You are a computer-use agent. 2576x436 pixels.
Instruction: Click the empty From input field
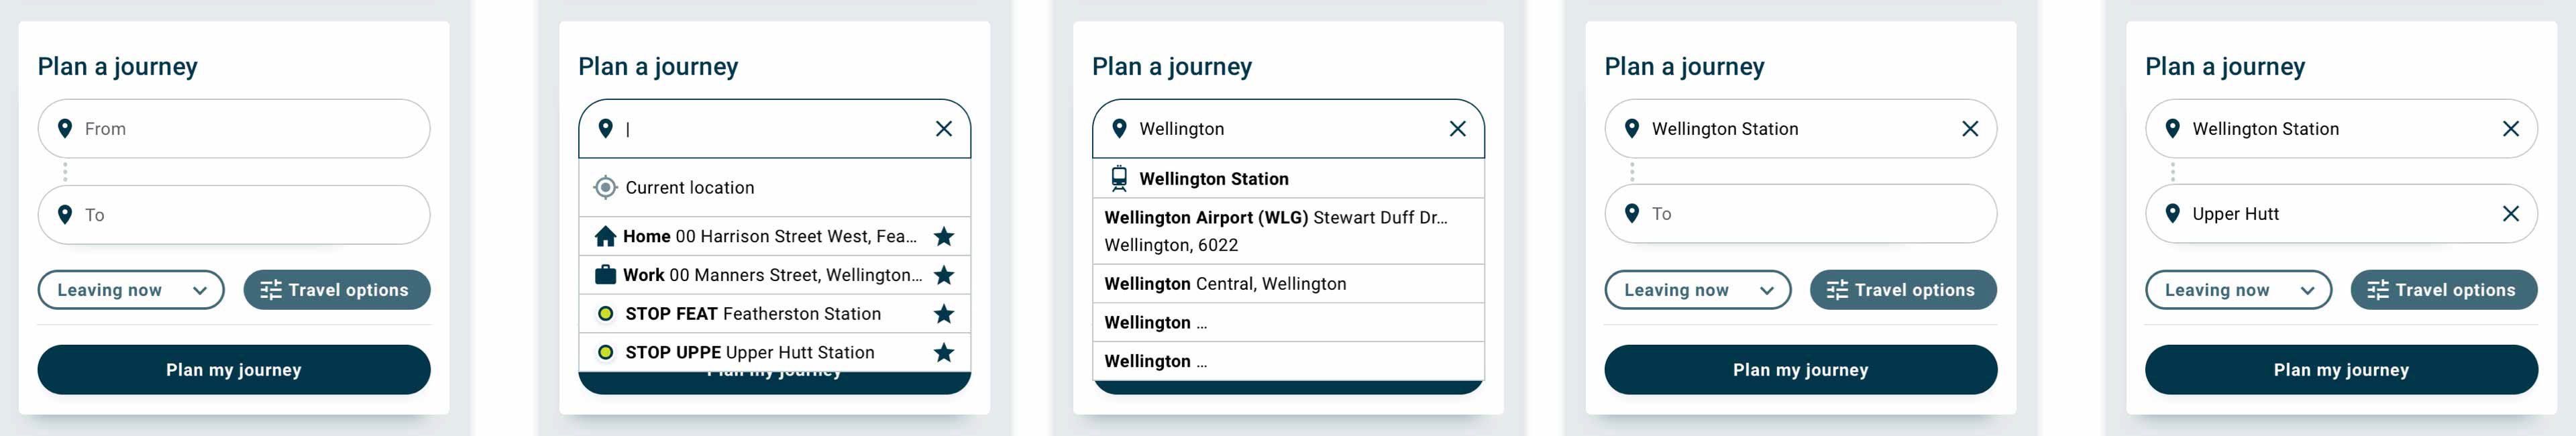(250, 129)
